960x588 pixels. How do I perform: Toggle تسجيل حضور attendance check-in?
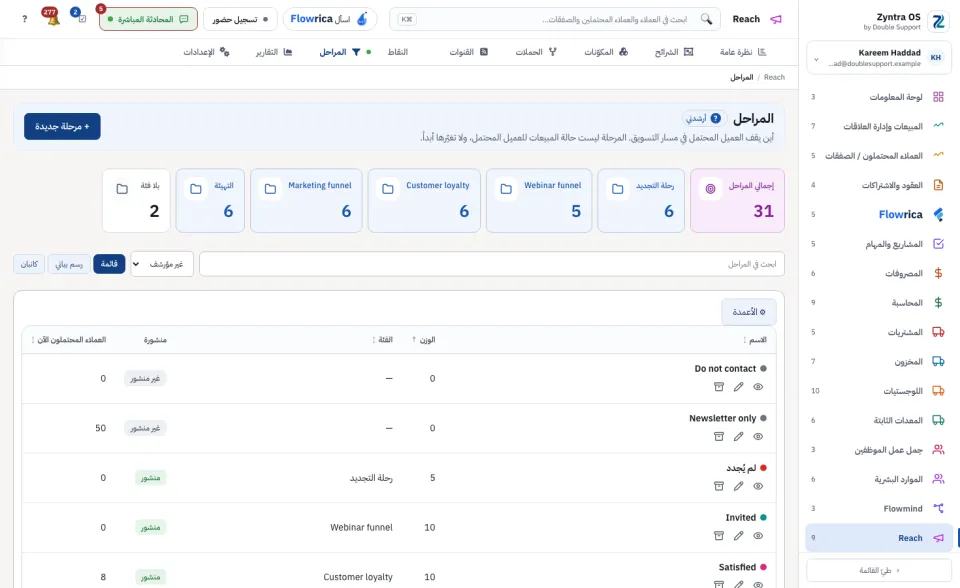pyautogui.click(x=240, y=19)
